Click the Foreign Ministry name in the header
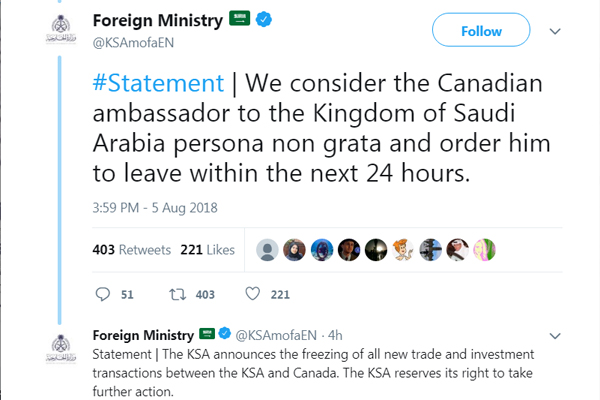600x400 pixels. click(x=159, y=19)
